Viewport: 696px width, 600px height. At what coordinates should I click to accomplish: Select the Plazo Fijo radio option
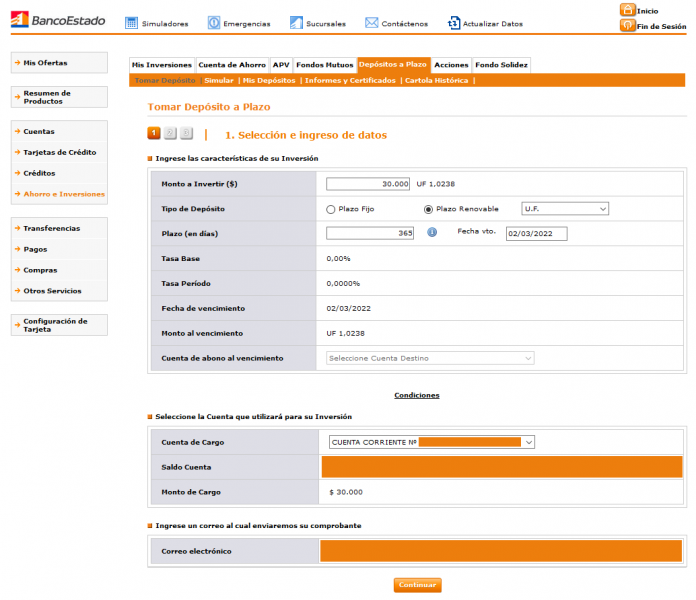[x=331, y=209]
